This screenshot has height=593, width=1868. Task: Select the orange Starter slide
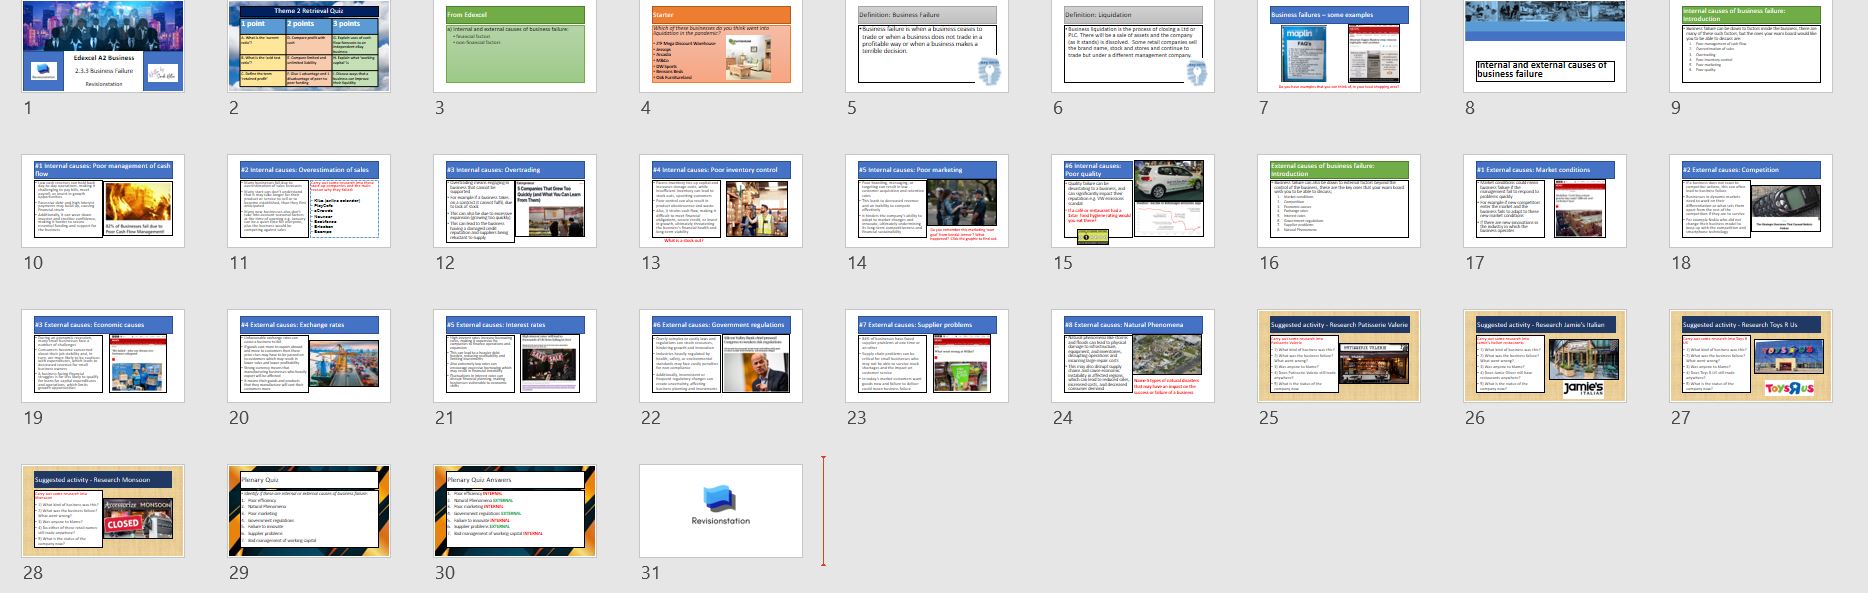tap(514, 47)
